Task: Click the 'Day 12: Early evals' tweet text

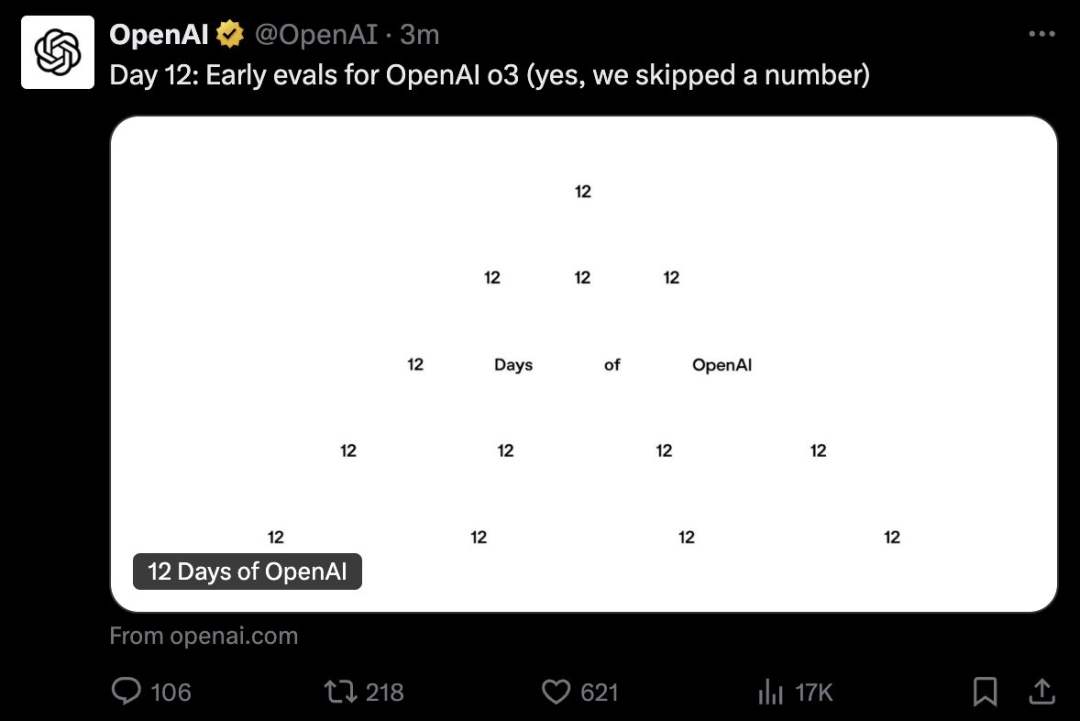Action: (489, 75)
